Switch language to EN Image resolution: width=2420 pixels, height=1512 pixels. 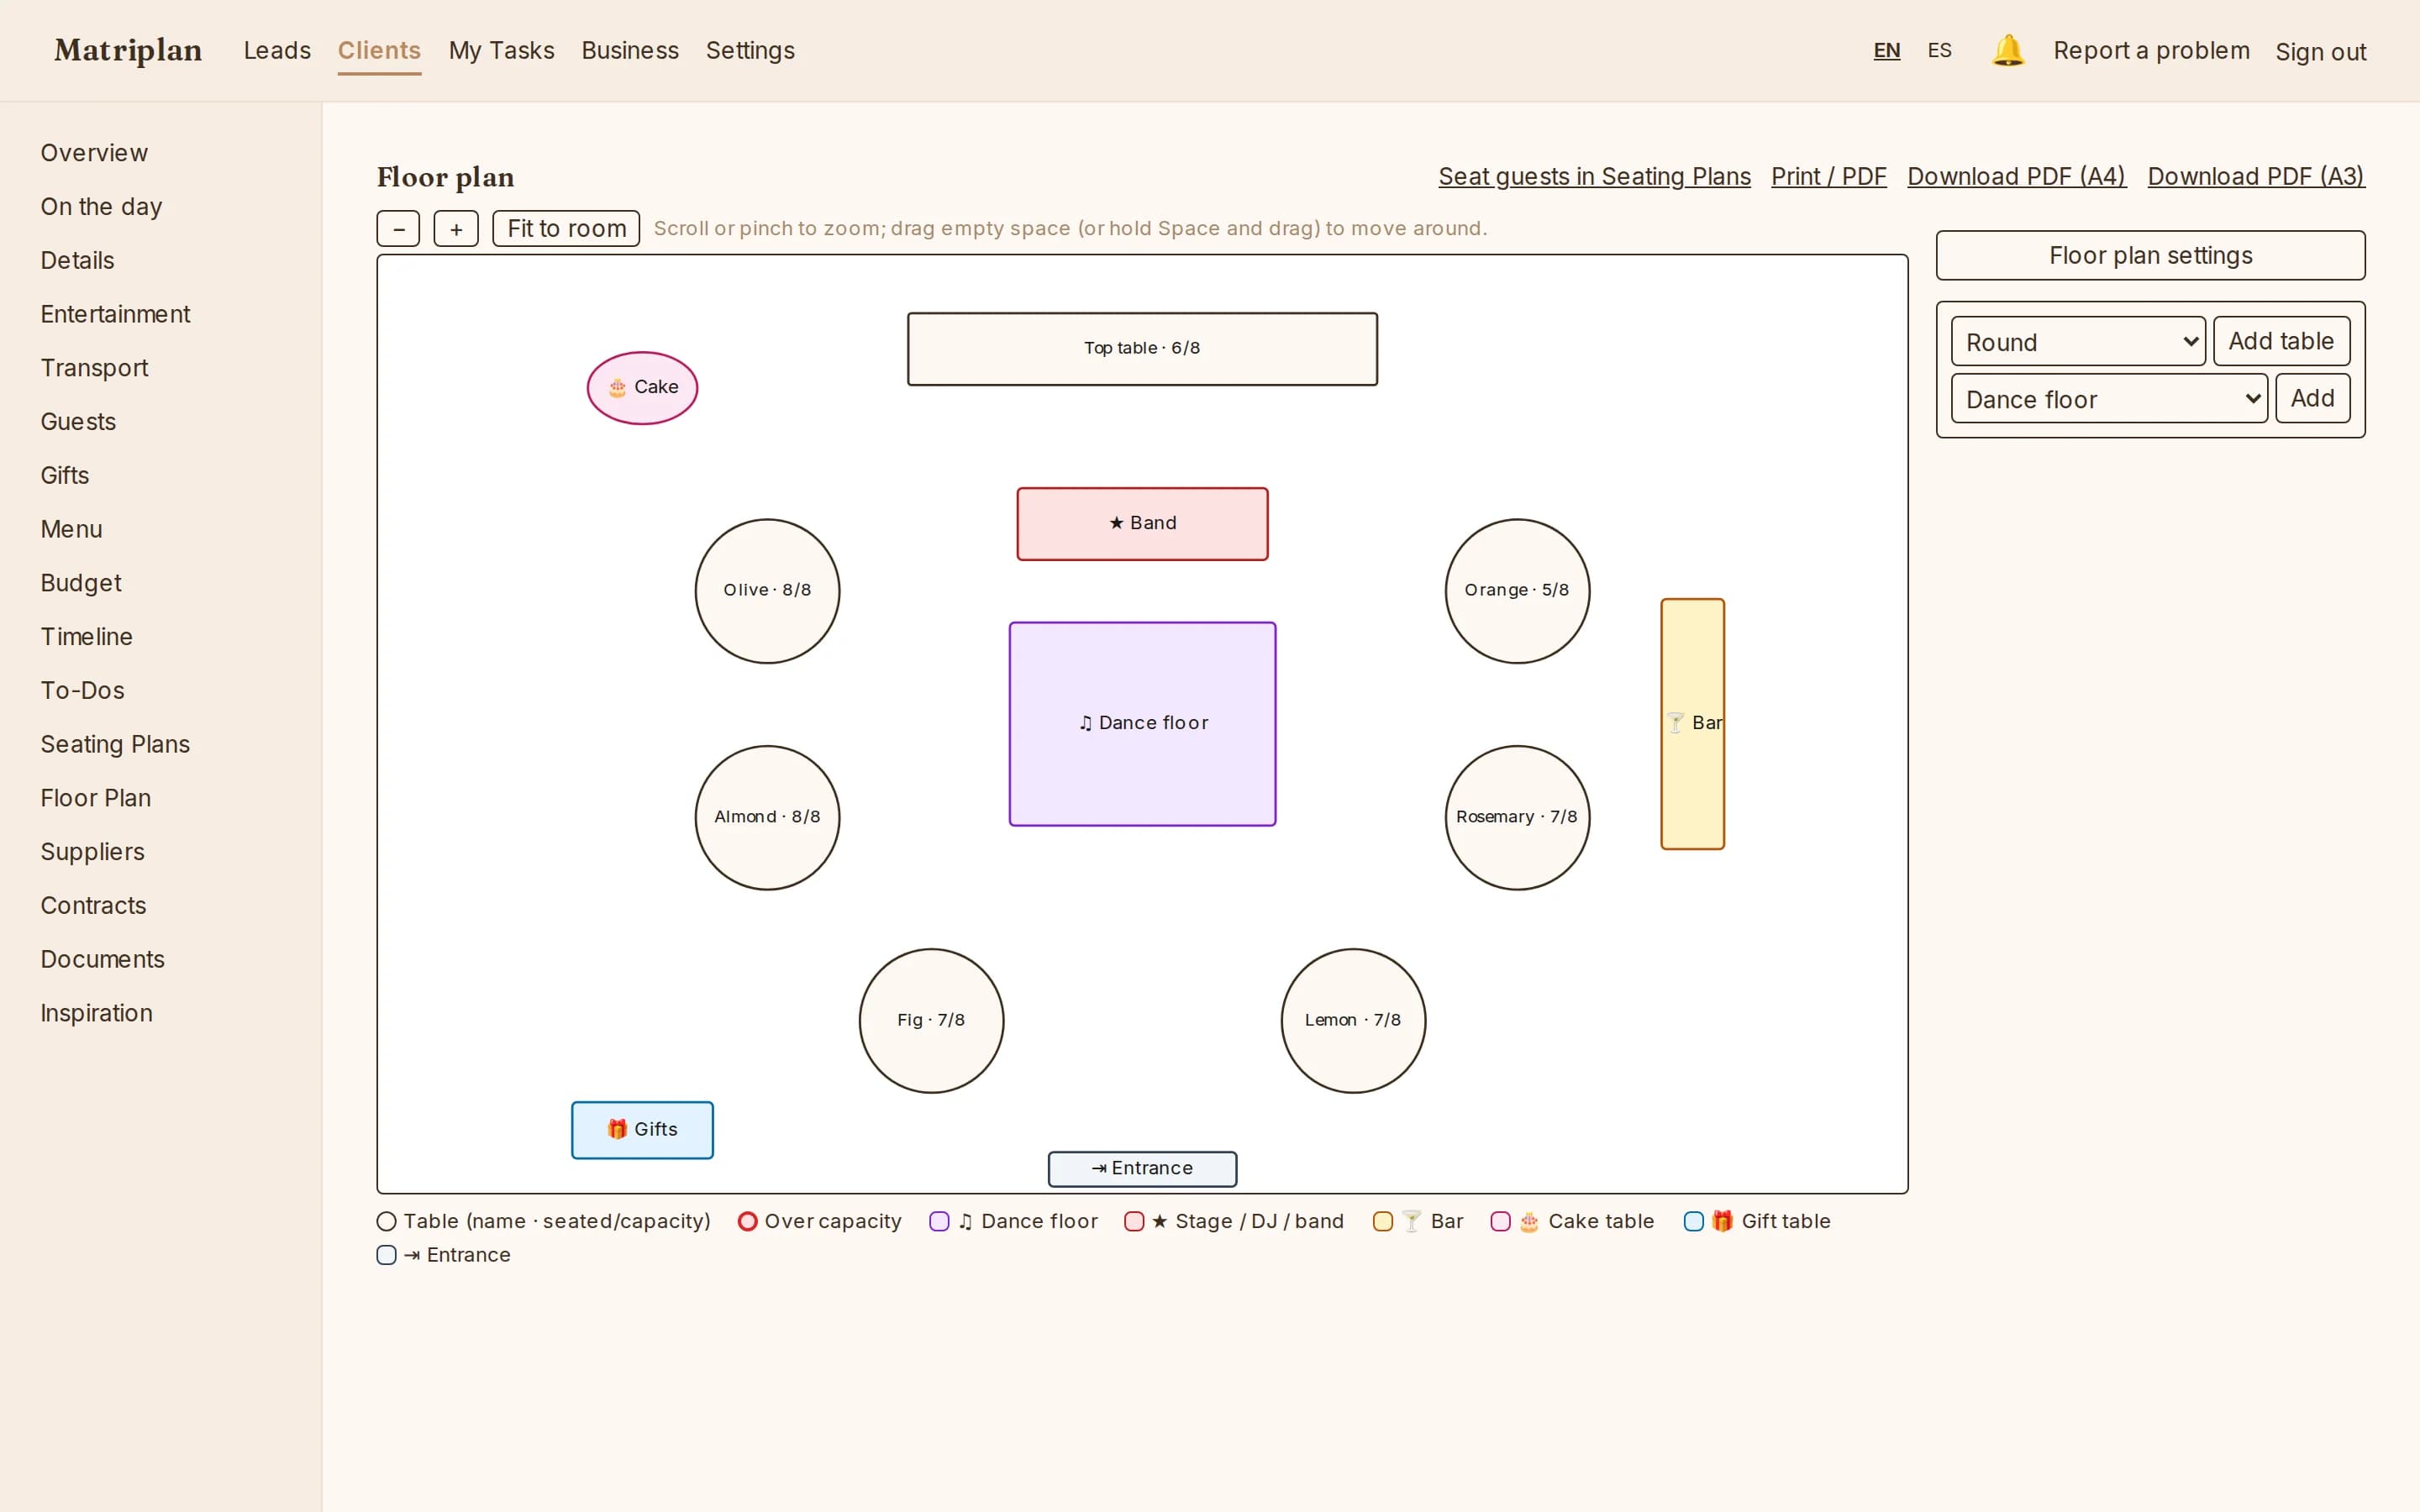1886,50
